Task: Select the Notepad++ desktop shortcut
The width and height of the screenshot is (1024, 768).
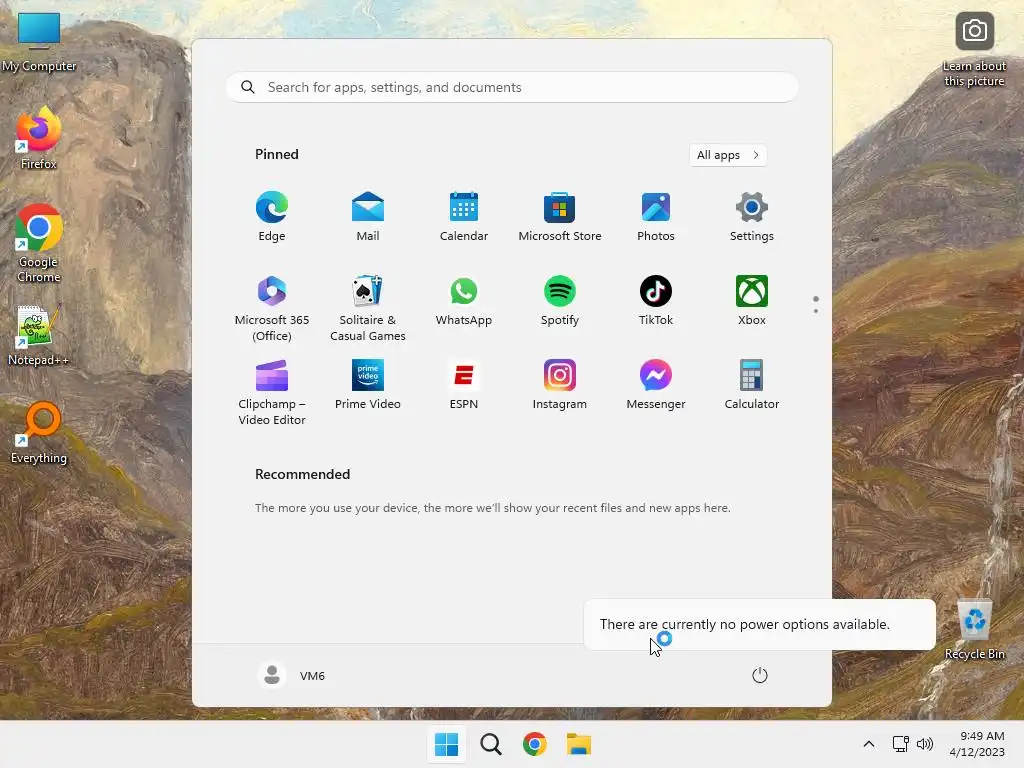Action: tap(39, 336)
